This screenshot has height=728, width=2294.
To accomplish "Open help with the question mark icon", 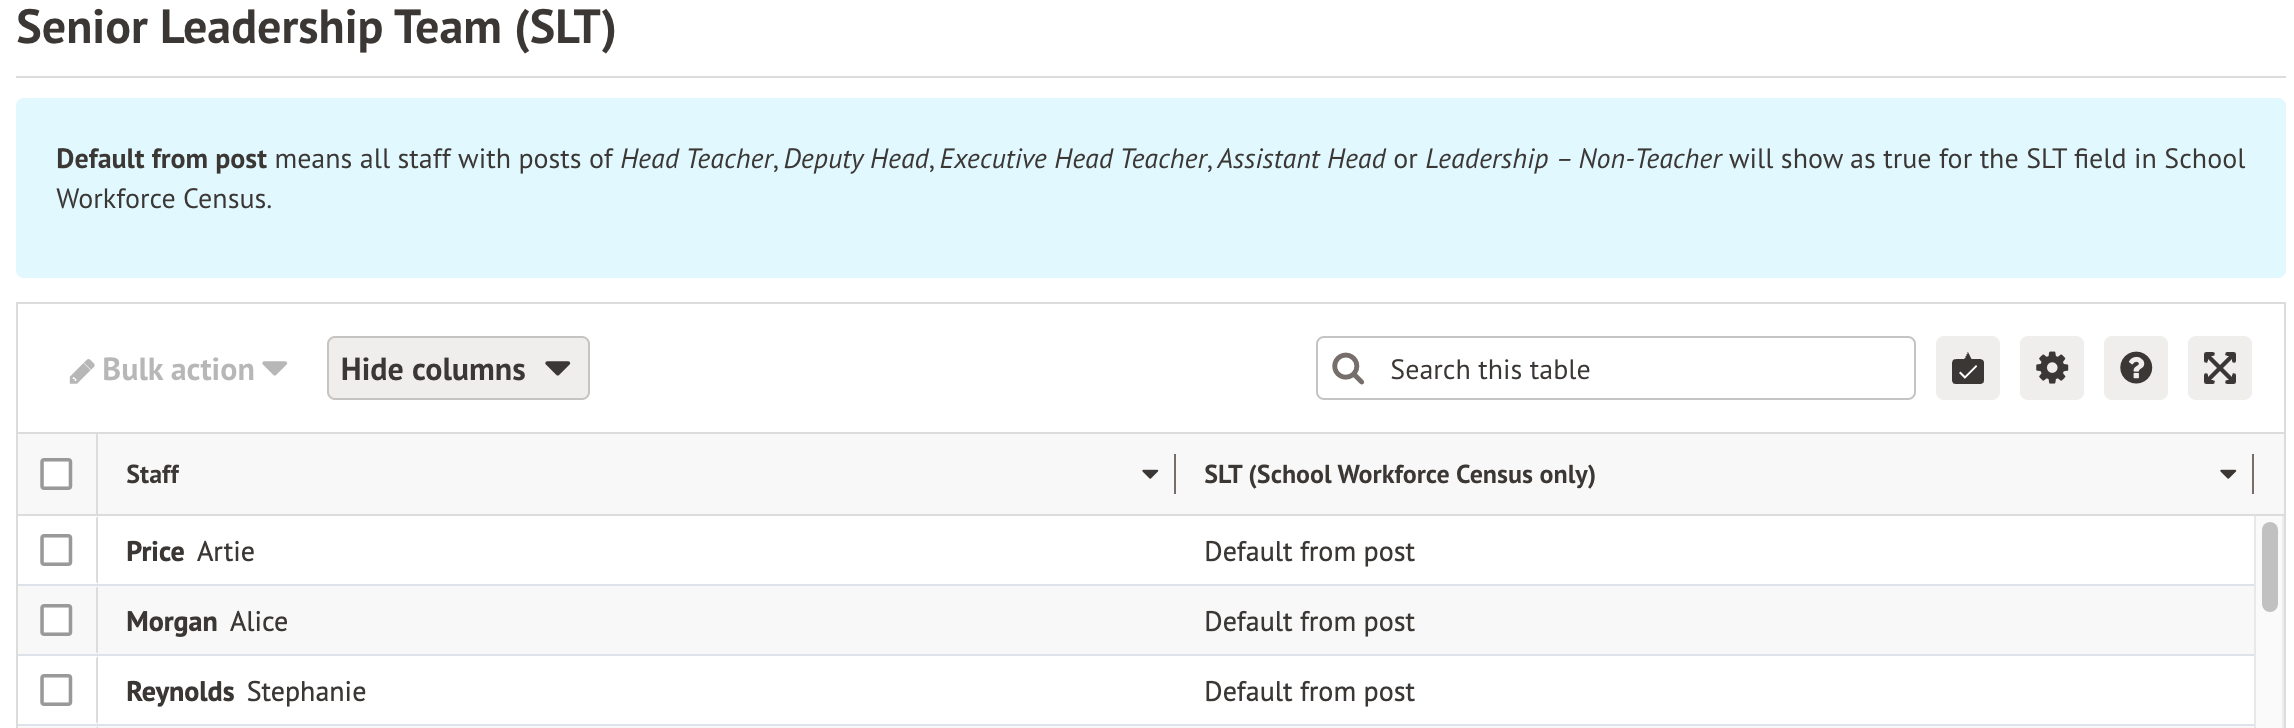I will click(2135, 369).
